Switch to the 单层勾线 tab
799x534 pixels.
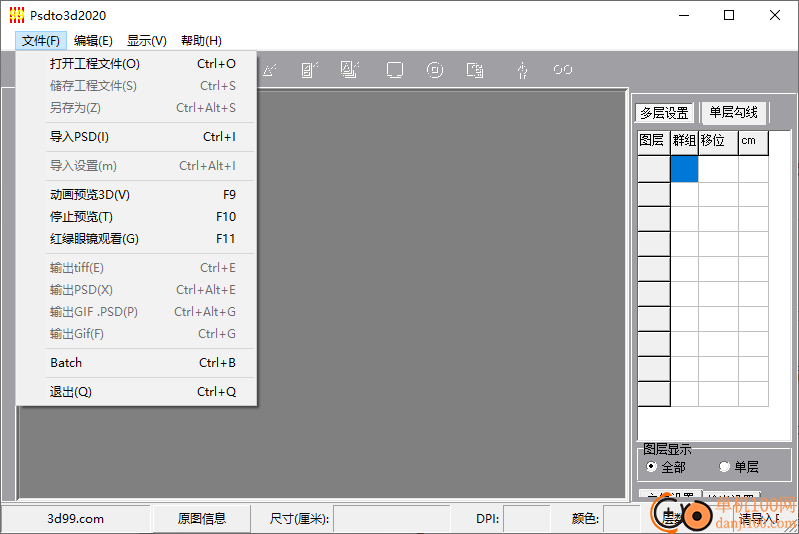pos(734,113)
